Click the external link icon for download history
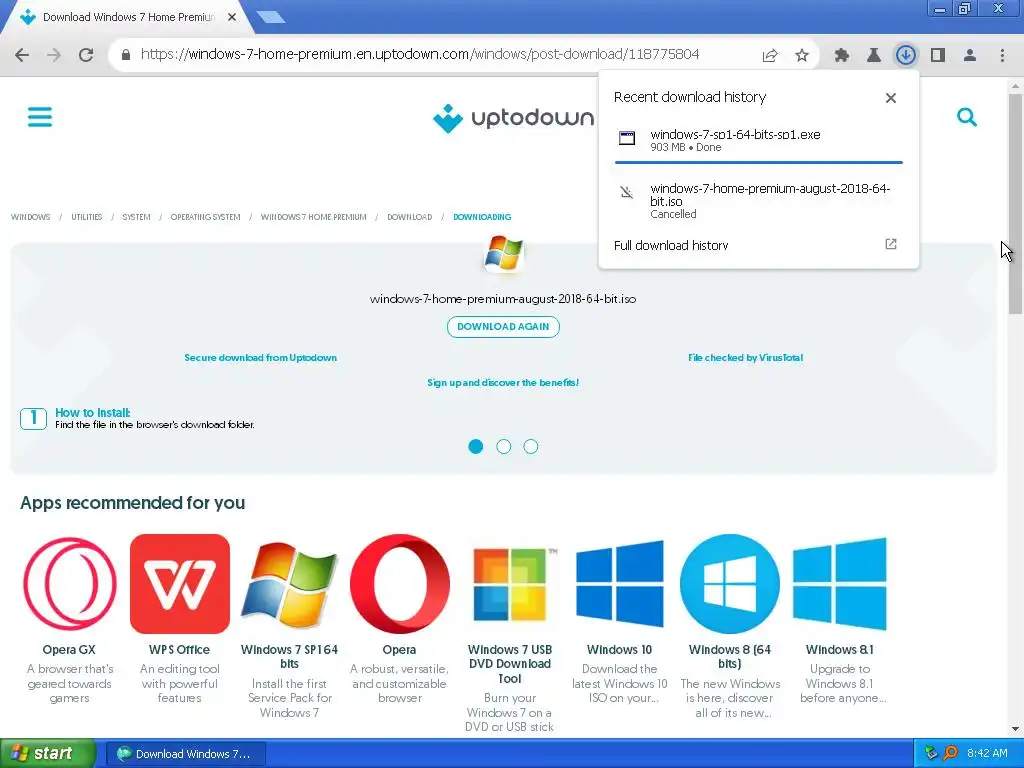 (x=891, y=244)
